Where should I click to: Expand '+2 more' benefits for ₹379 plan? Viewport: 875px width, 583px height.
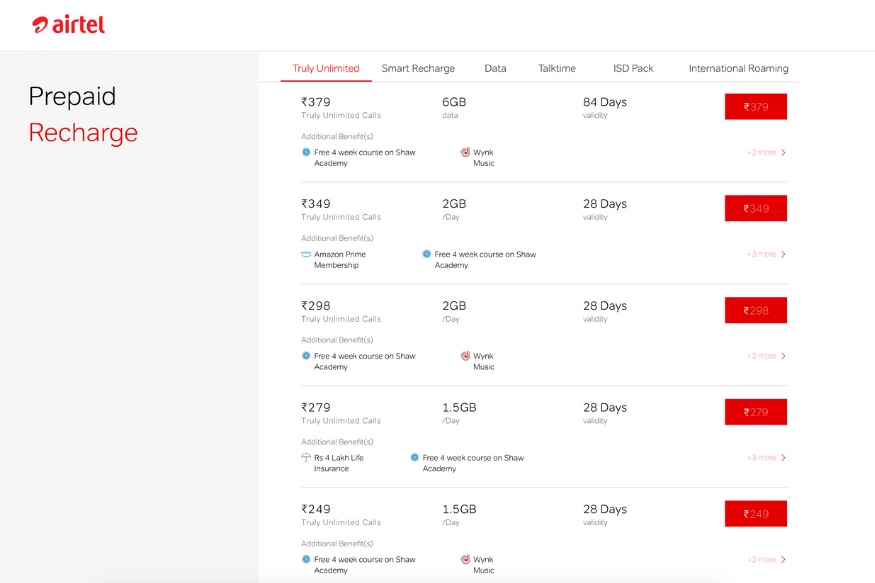click(766, 153)
